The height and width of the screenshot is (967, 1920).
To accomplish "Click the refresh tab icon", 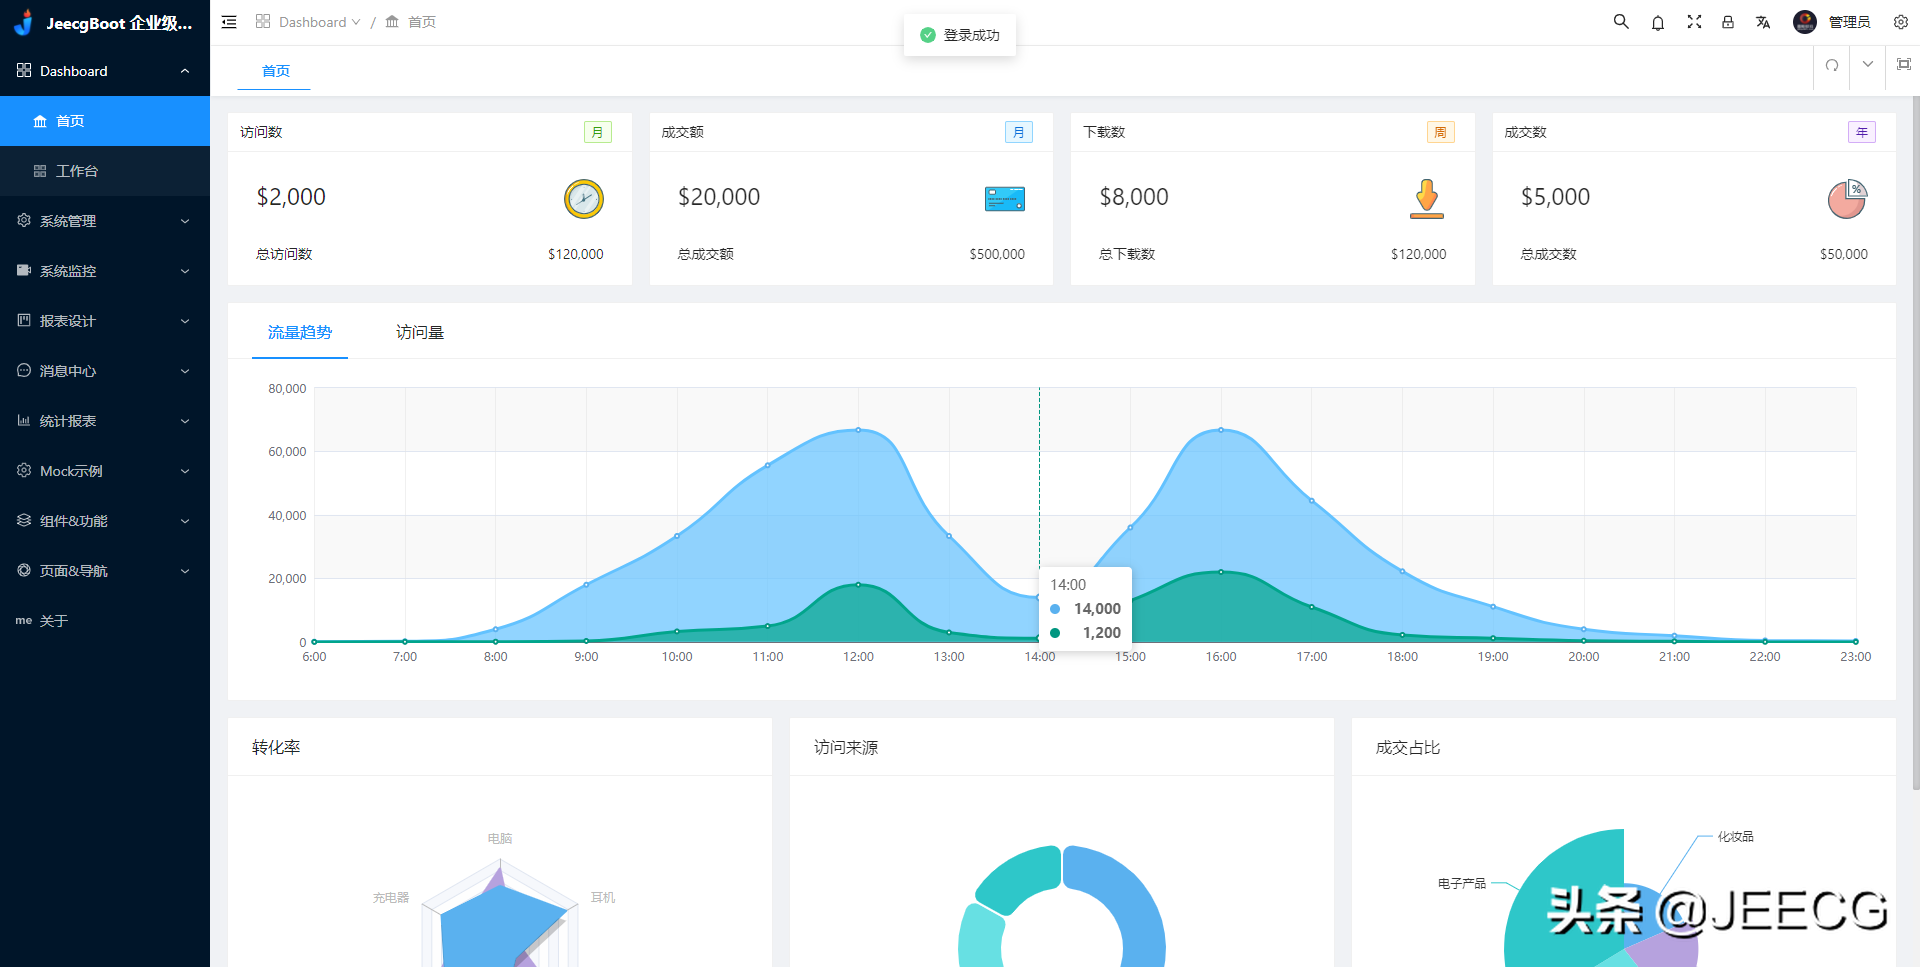I will (x=1832, y=65).
